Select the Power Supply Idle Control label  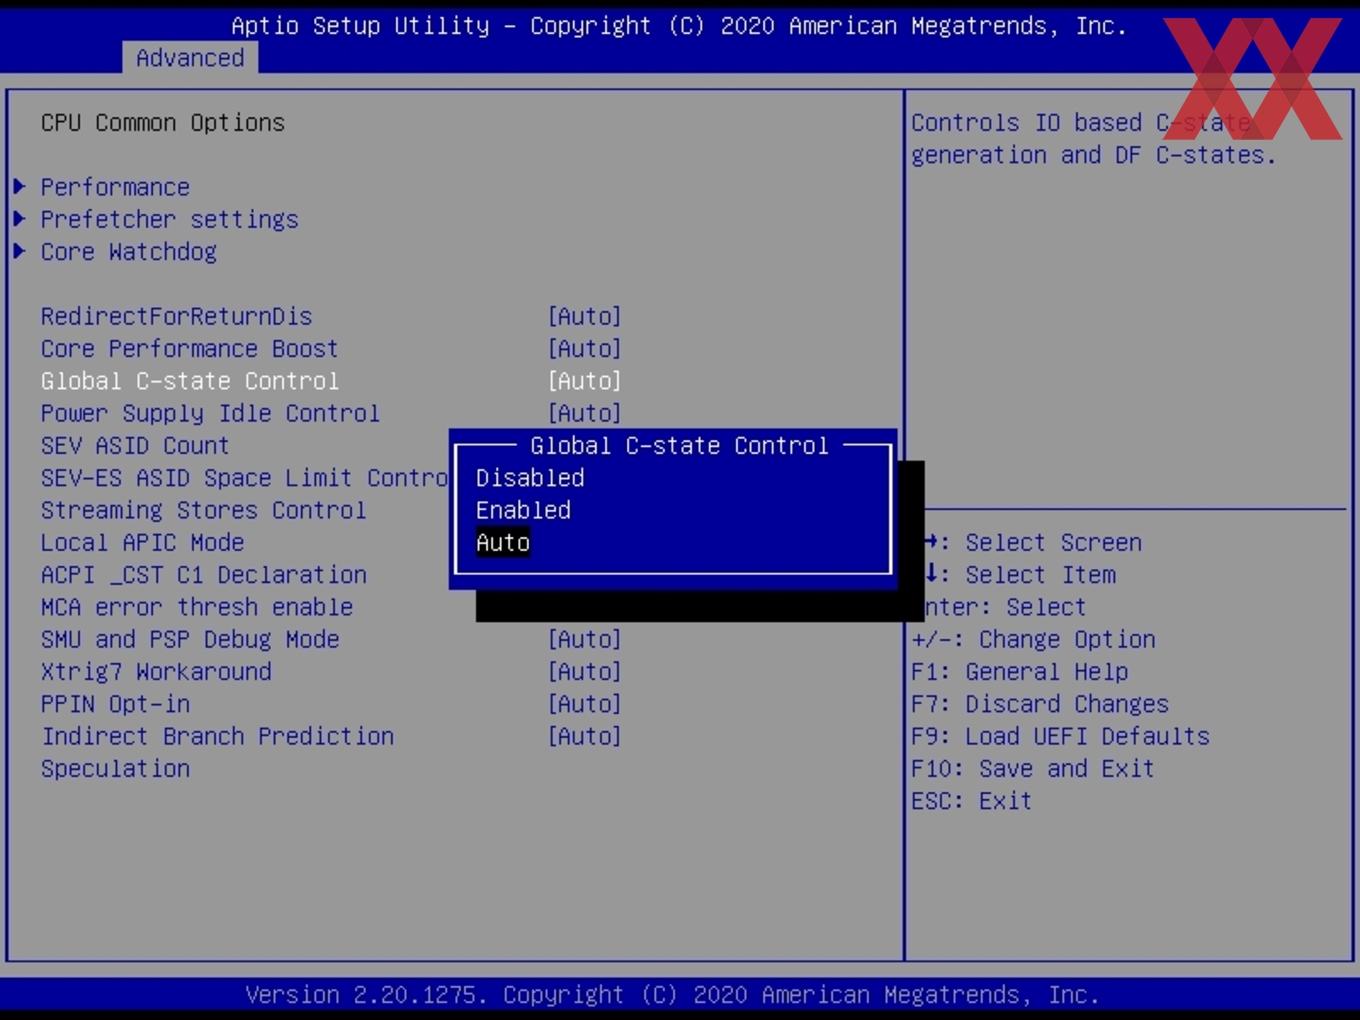[x=210, y=413]
